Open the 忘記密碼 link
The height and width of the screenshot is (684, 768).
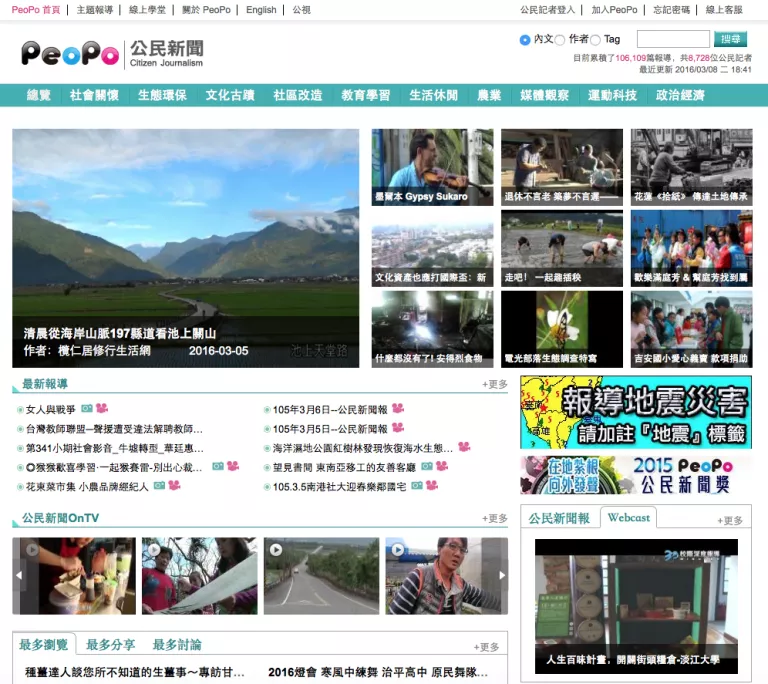(x=671, y=10)
